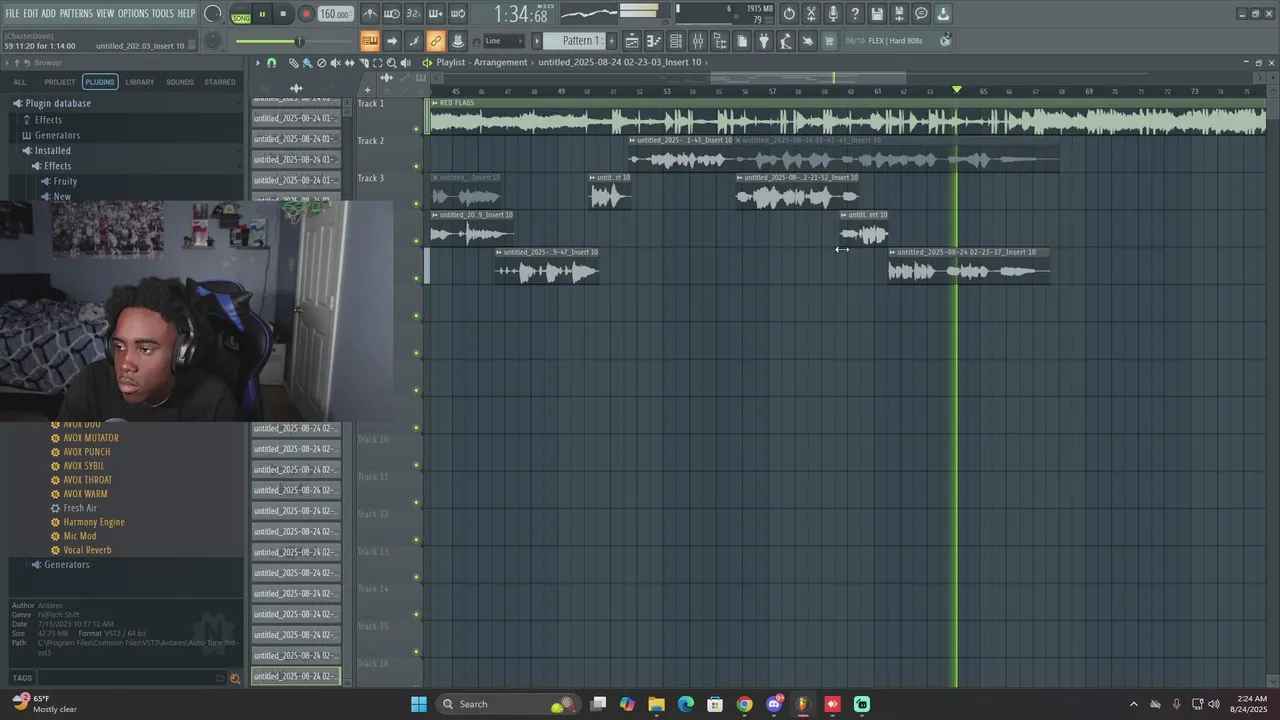Screen dimensions: 1280x720
Task: Open Windows Start menu
Action: coord(419,704)
